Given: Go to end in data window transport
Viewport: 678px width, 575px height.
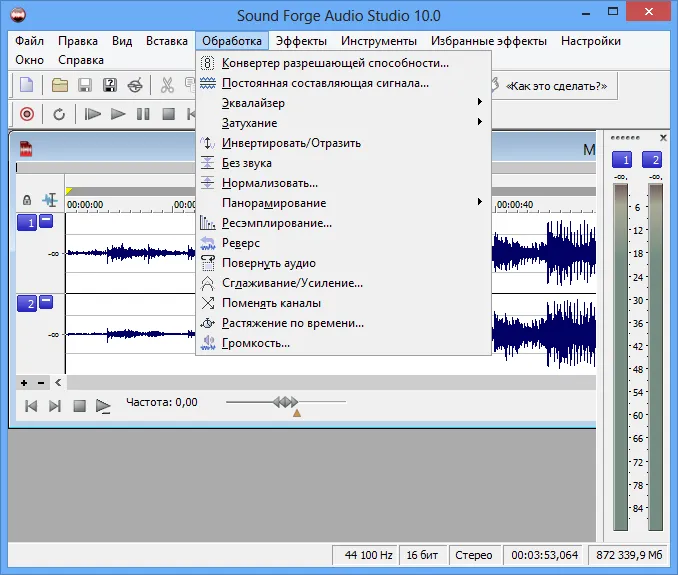Looking at the screenshot, I should click(x=55, y=406).
